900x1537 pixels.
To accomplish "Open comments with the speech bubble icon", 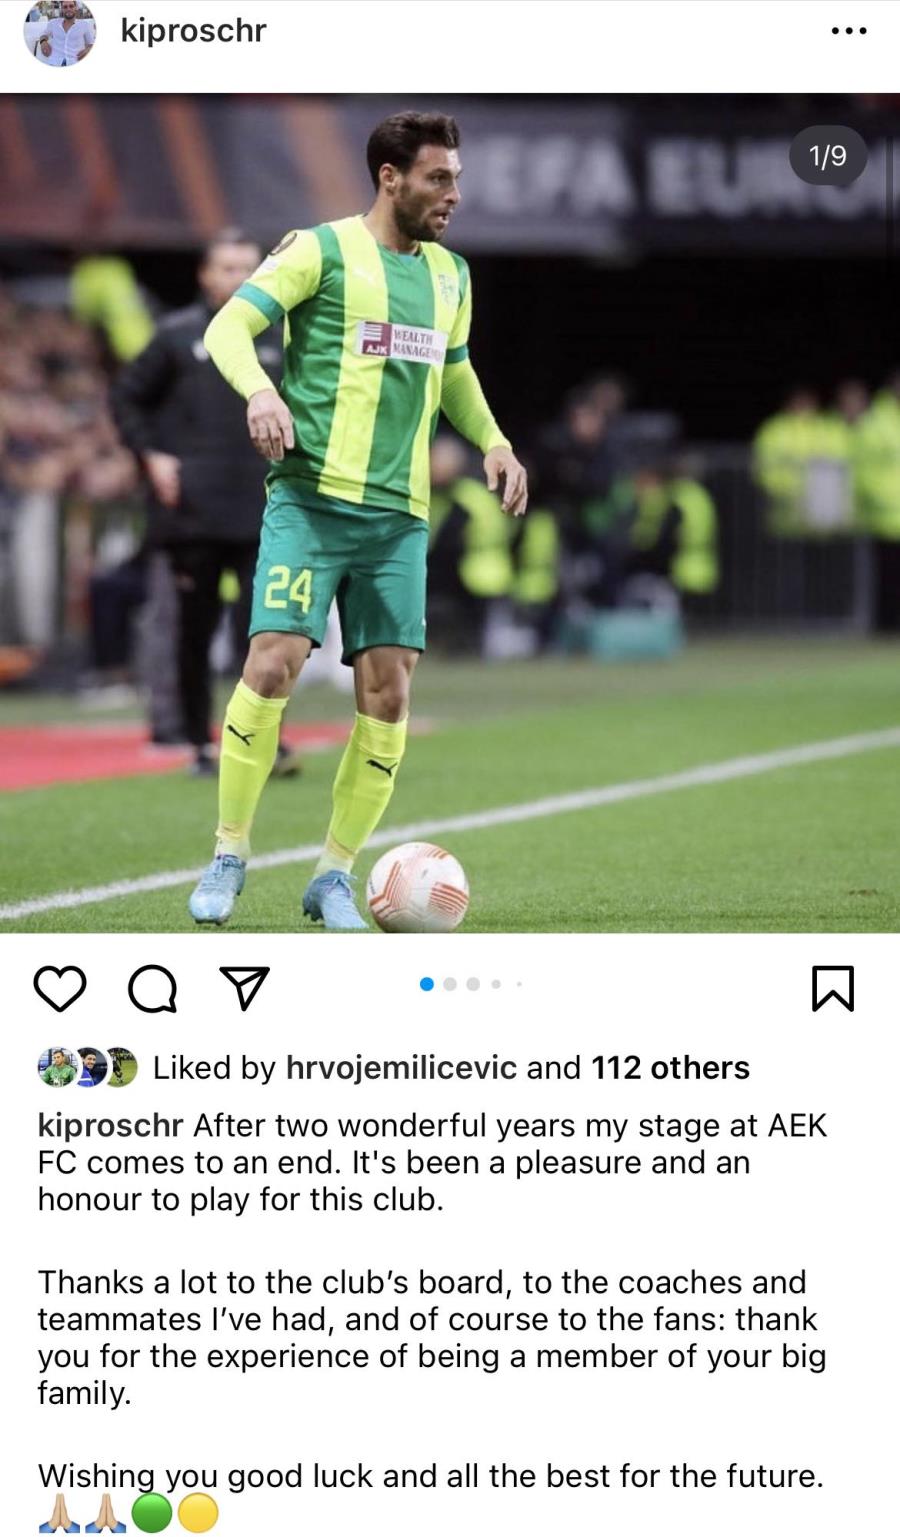I will point(152,989).
